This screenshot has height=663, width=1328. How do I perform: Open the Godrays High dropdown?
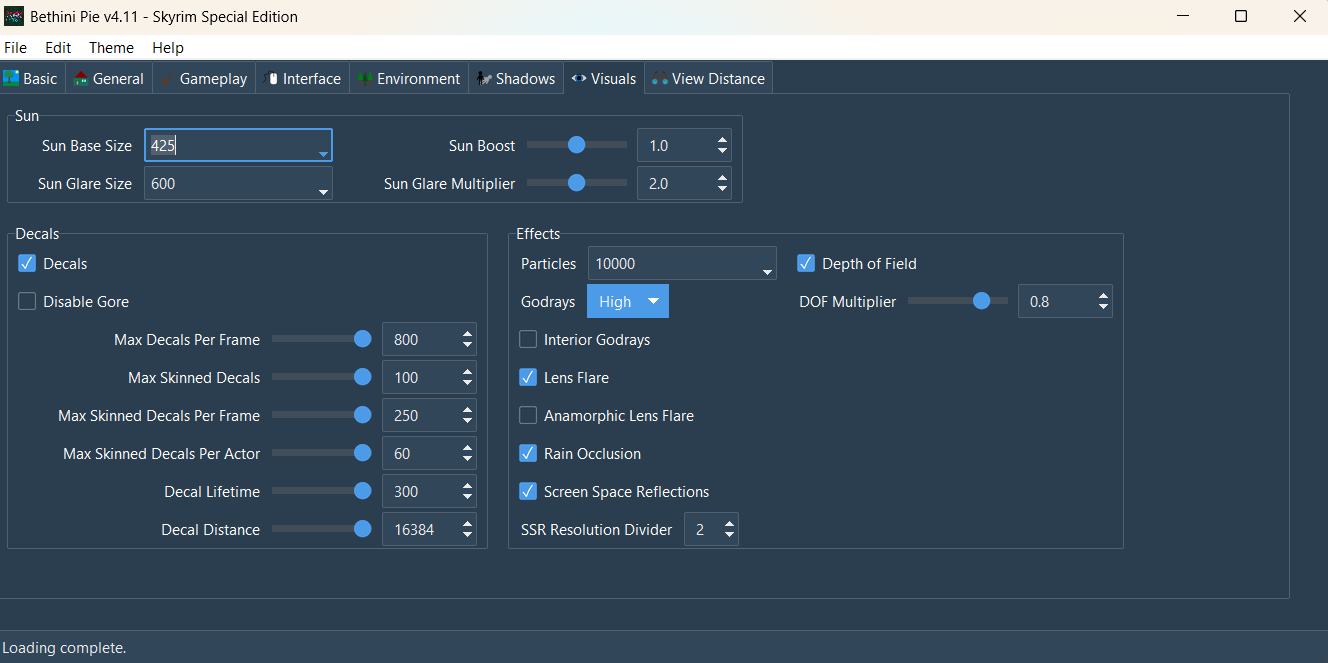628,302
